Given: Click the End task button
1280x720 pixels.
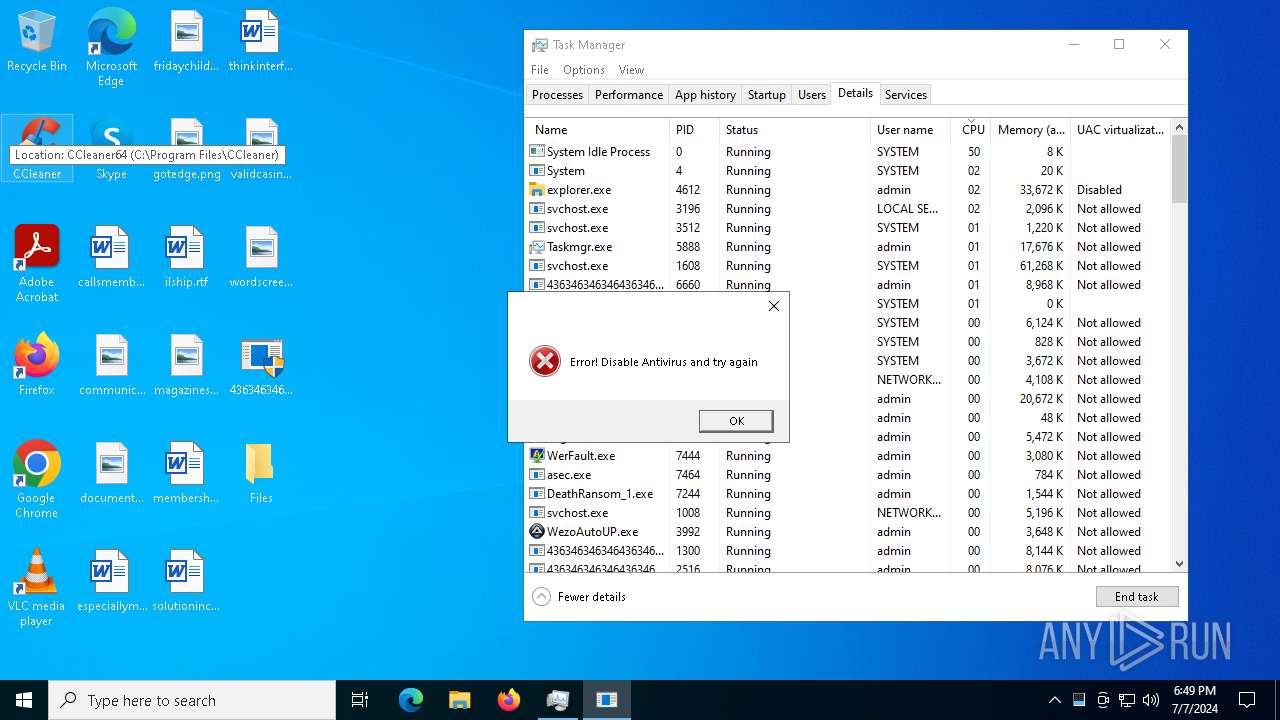Looking at the screenshot, I should pyautogui.click(x=1137, y=597).
